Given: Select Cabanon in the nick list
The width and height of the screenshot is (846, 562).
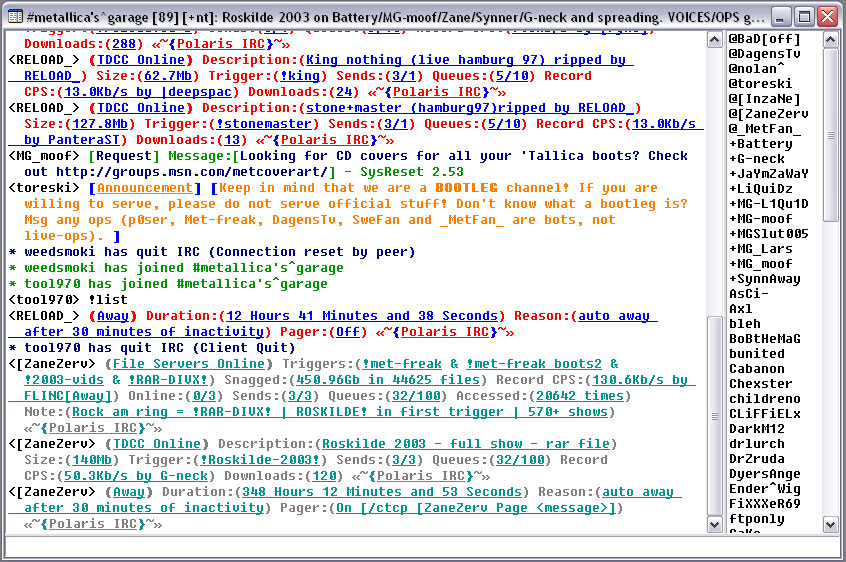Looking at the screenshot, I should [757, 369].
